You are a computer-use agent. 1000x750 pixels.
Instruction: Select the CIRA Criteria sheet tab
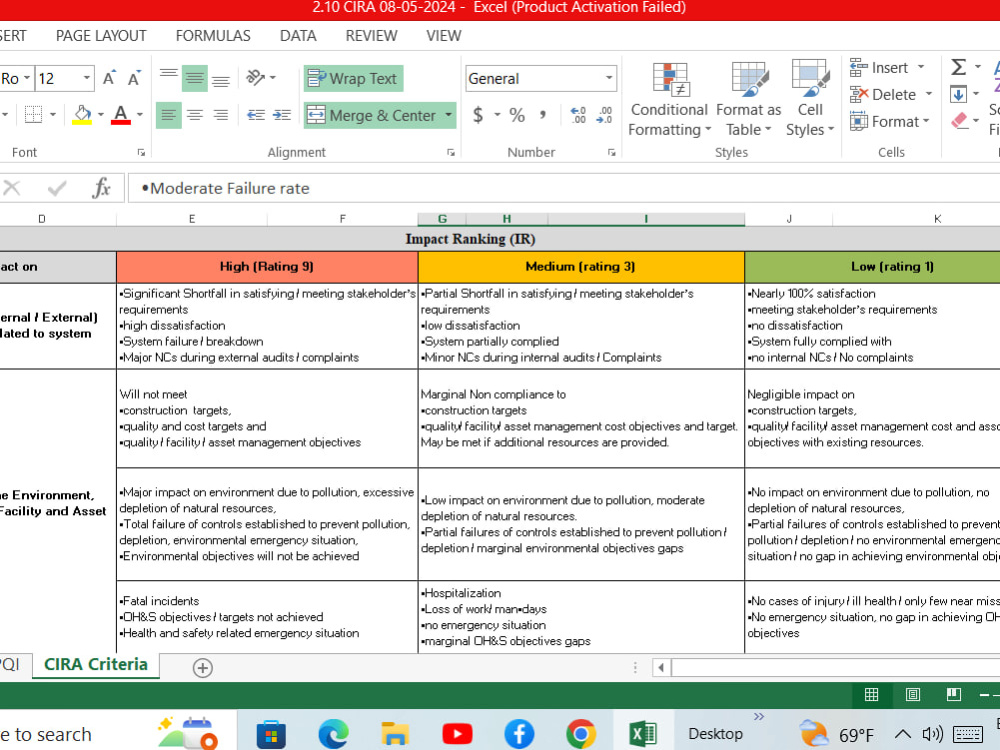96,665
